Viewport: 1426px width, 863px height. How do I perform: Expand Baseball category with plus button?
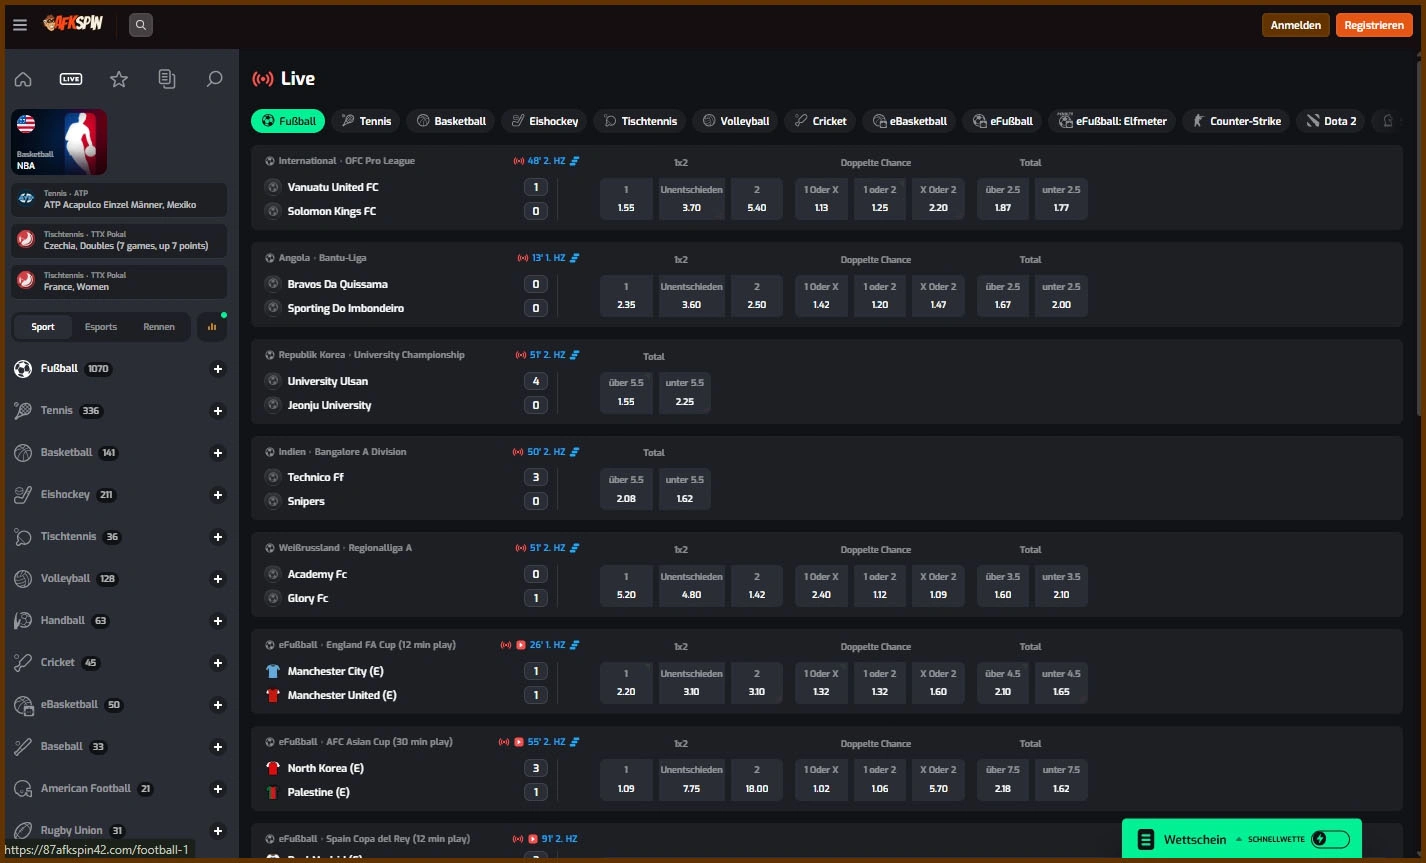[x=218, y=747]
